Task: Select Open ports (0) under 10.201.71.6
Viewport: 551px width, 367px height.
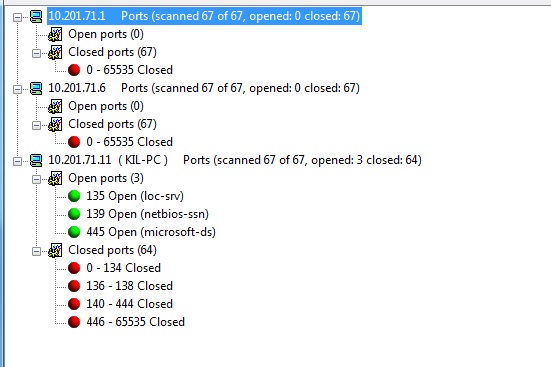Action: (106, 106)
